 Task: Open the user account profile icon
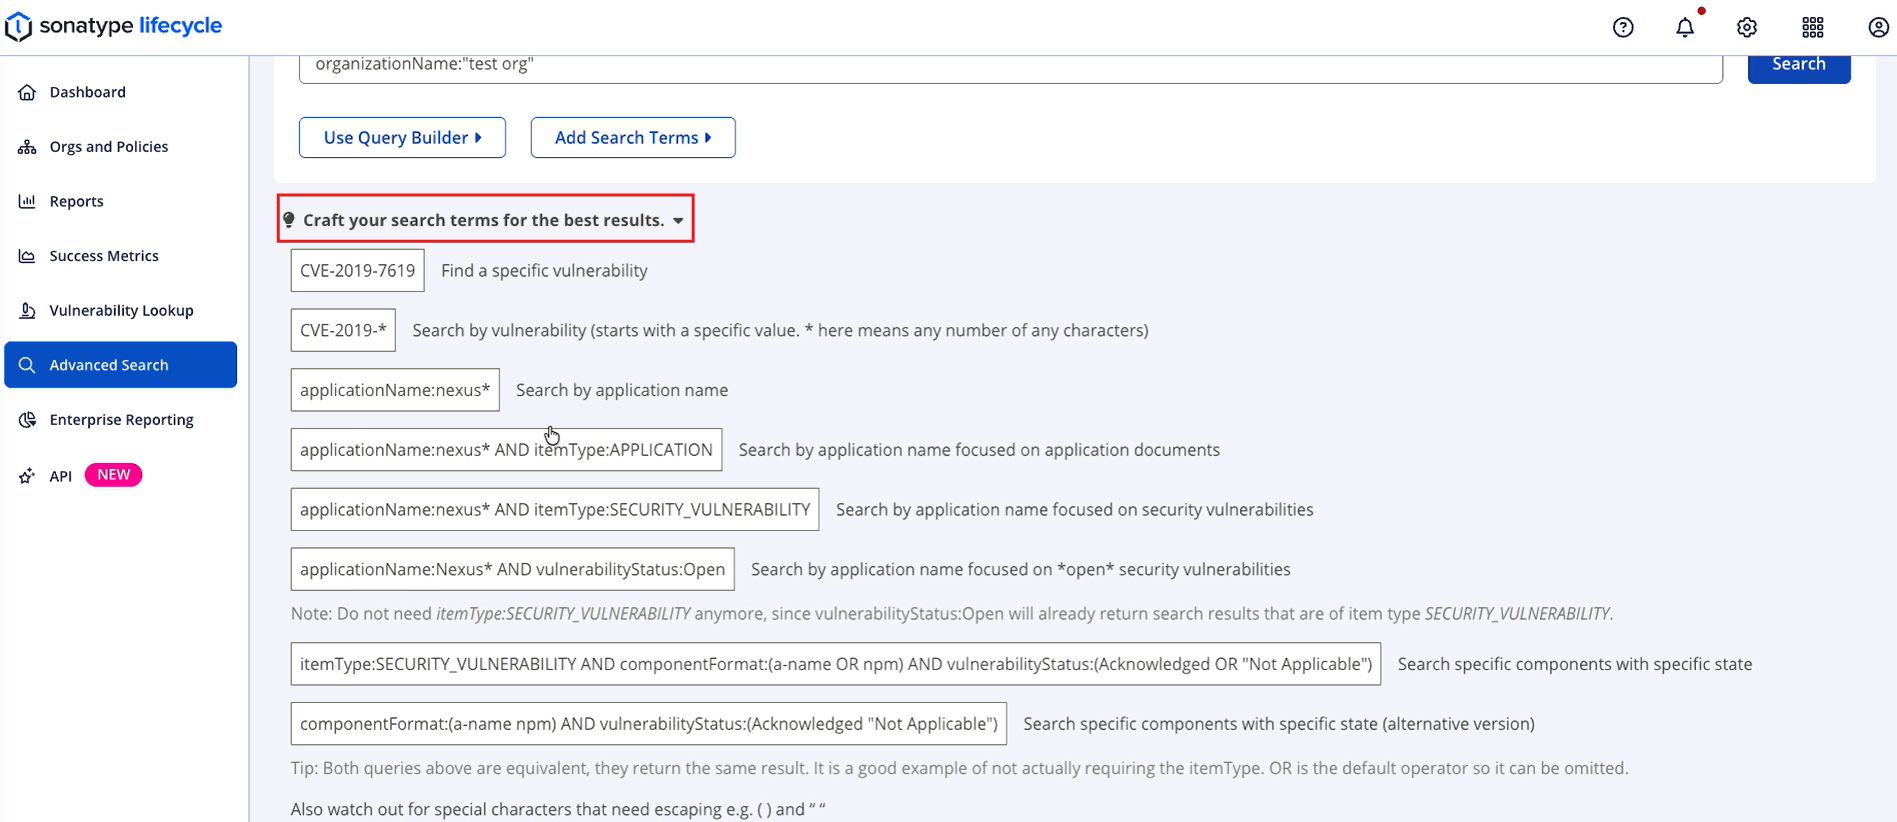[x=1877, y=27]
